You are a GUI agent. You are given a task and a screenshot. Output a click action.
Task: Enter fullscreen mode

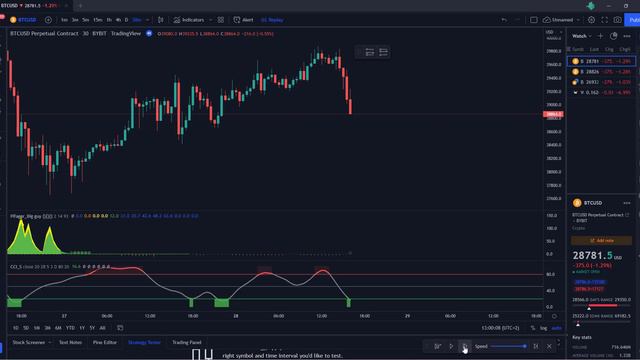point(604,20)
